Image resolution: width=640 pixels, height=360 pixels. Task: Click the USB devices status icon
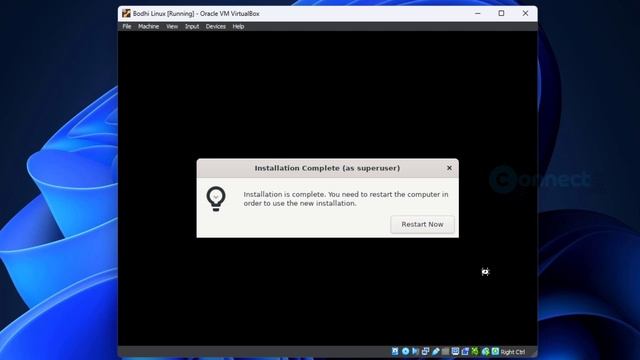coord(436,351)
